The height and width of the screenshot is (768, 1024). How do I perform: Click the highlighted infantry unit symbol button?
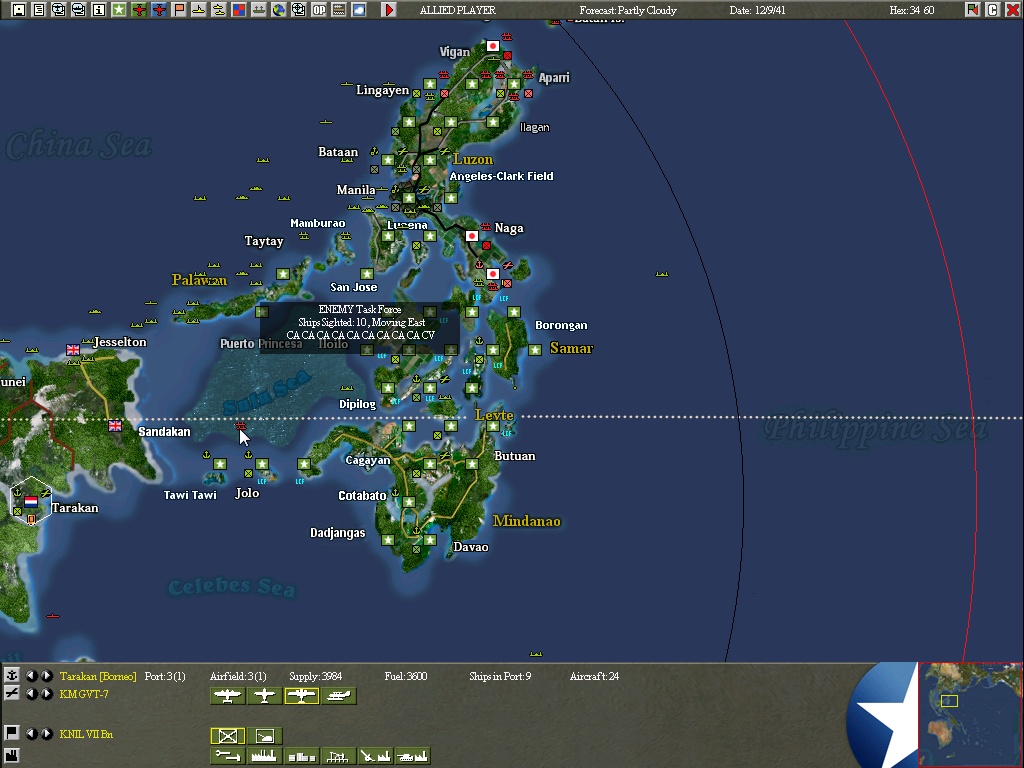coord(227,736)
